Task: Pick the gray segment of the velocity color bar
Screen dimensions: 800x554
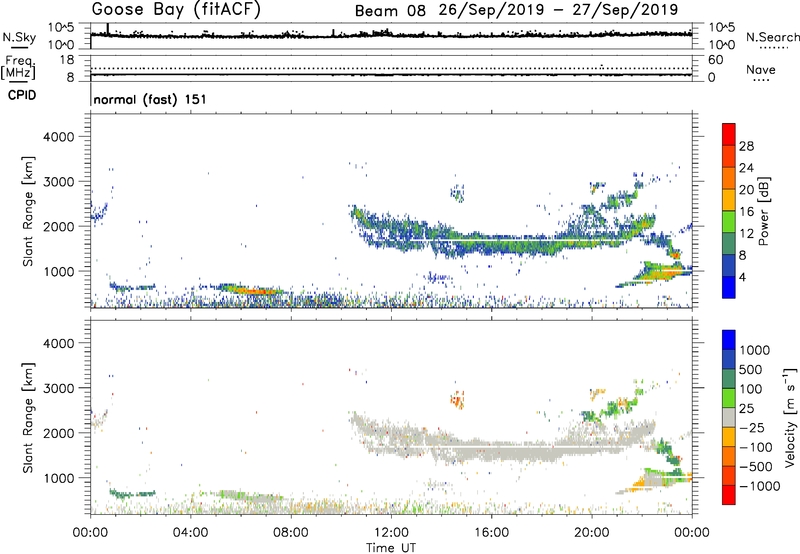Action: (x=729, y=417)
